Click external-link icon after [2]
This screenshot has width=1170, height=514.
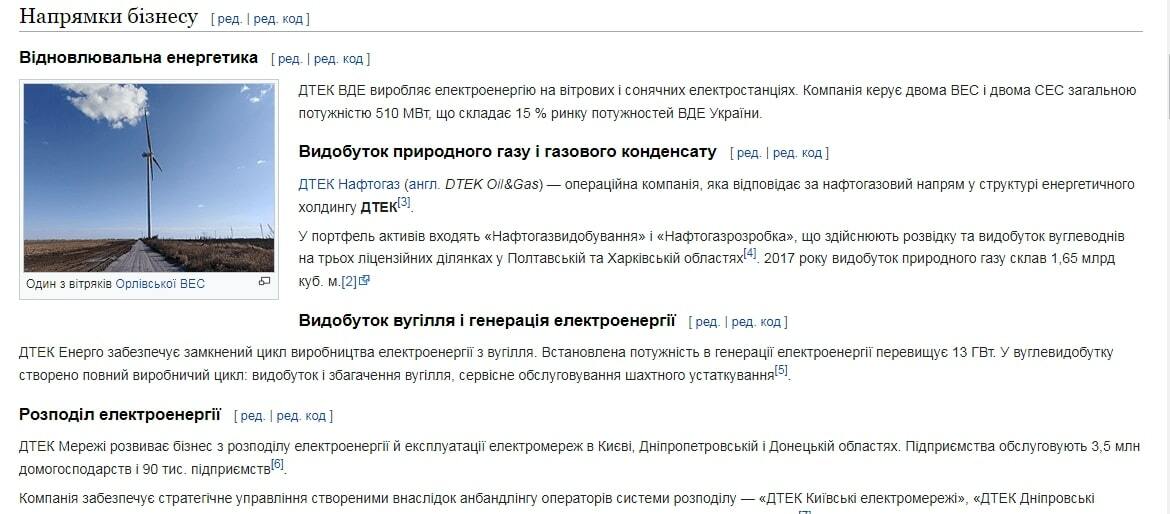click(365, 281)
